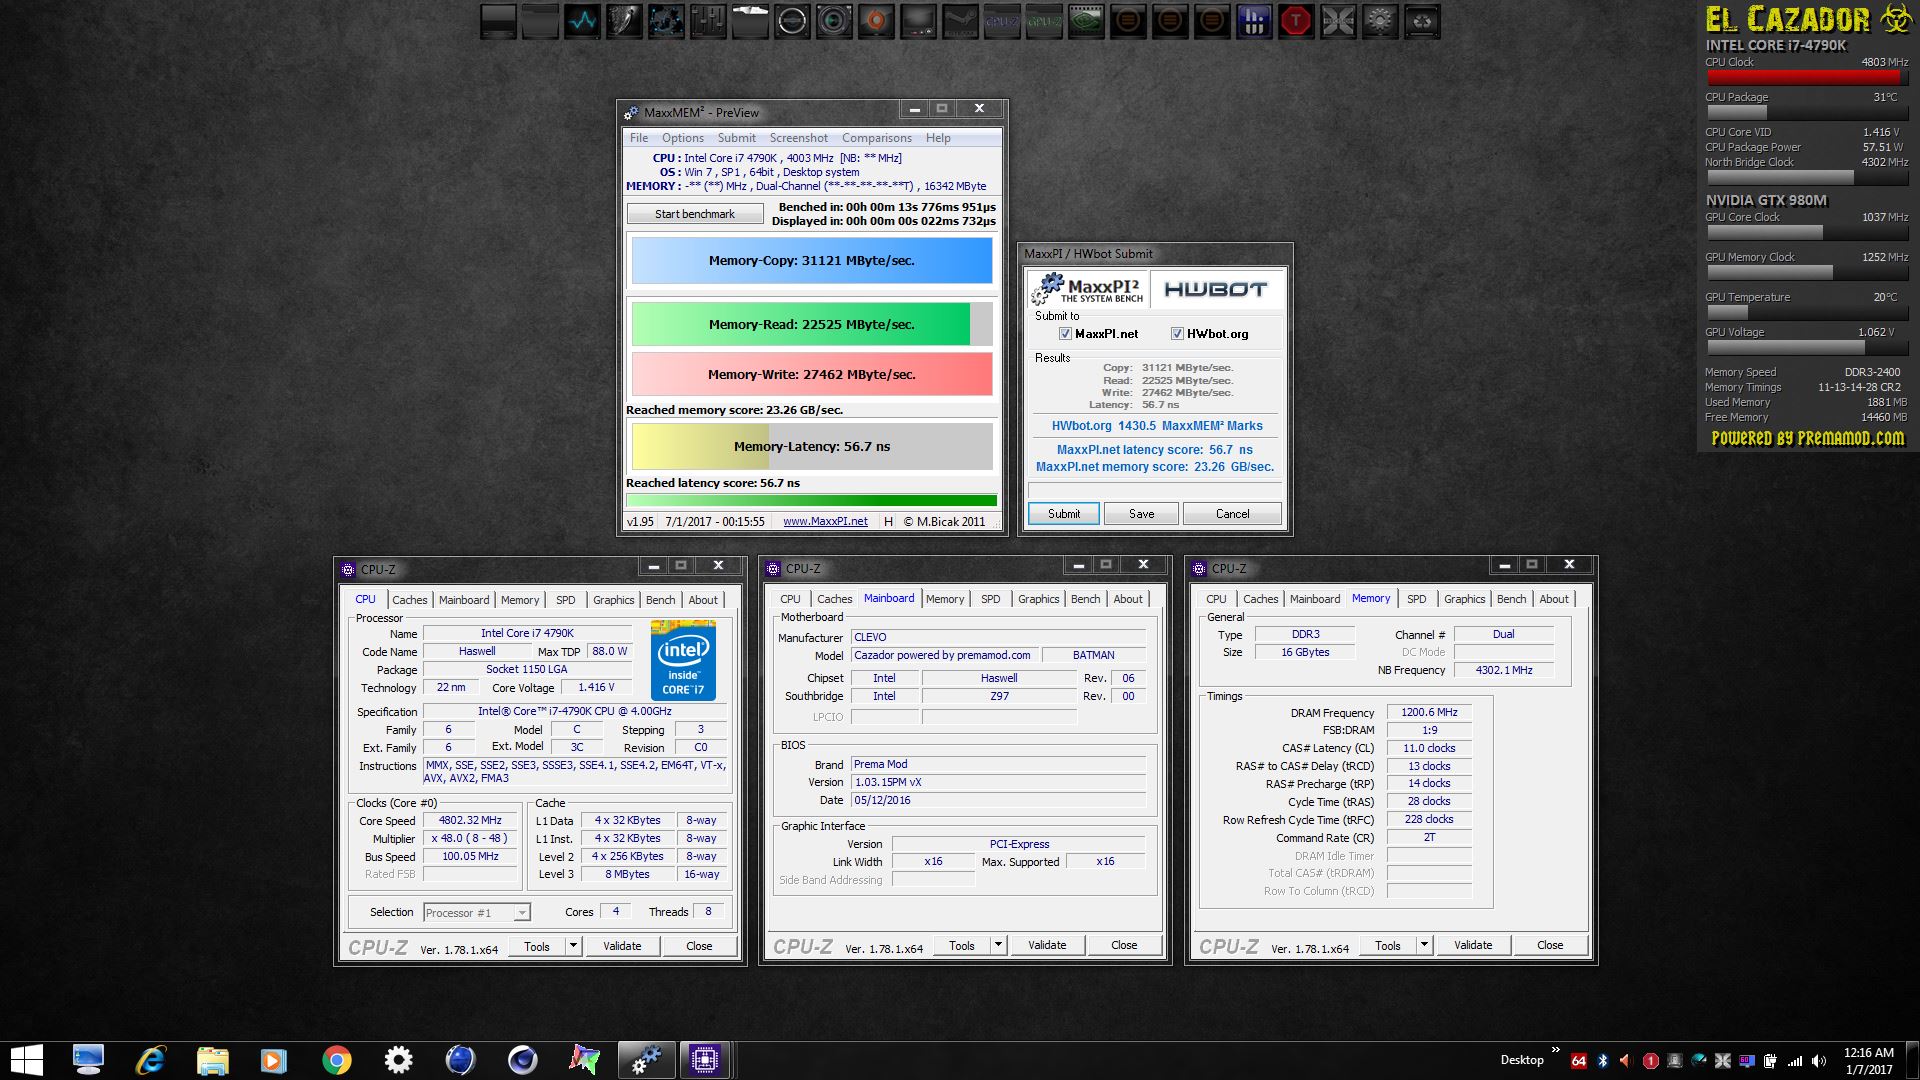Open File Explorer folder on taskbar
The height and width of the screenshot is (1080, 1920).
(212, 1060)
